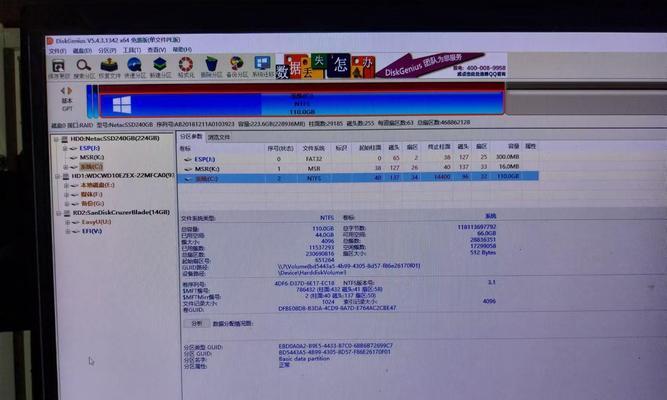Click the partition type GUID starting EBD0A0A2

[336, 346]
